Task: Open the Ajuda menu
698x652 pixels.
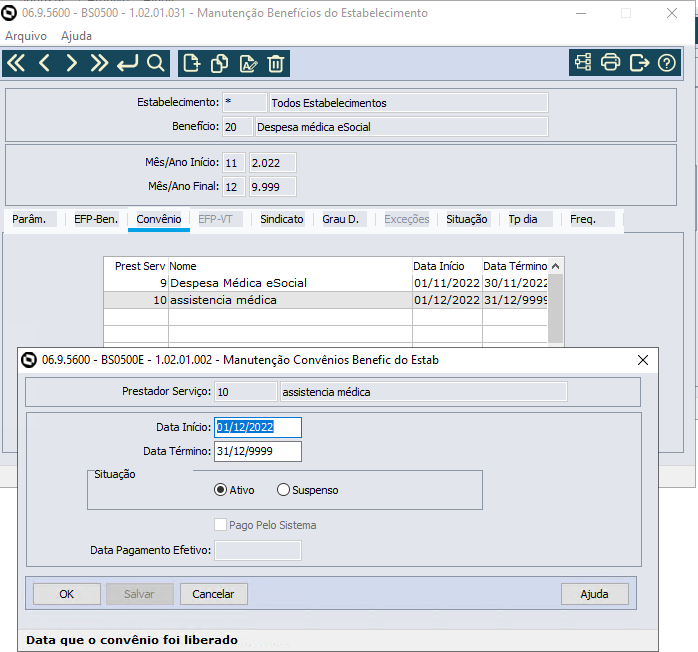Action: tap(76, 35)
